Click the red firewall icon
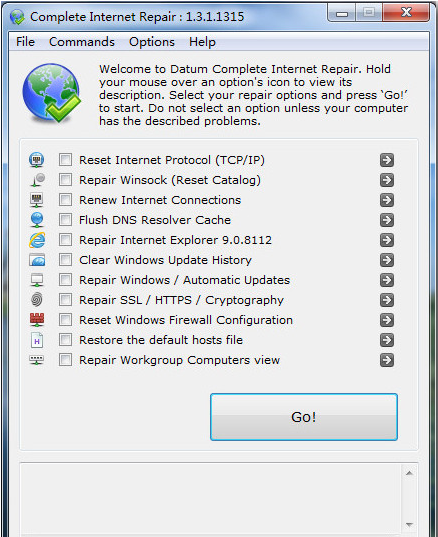 (x=37, y=320)
